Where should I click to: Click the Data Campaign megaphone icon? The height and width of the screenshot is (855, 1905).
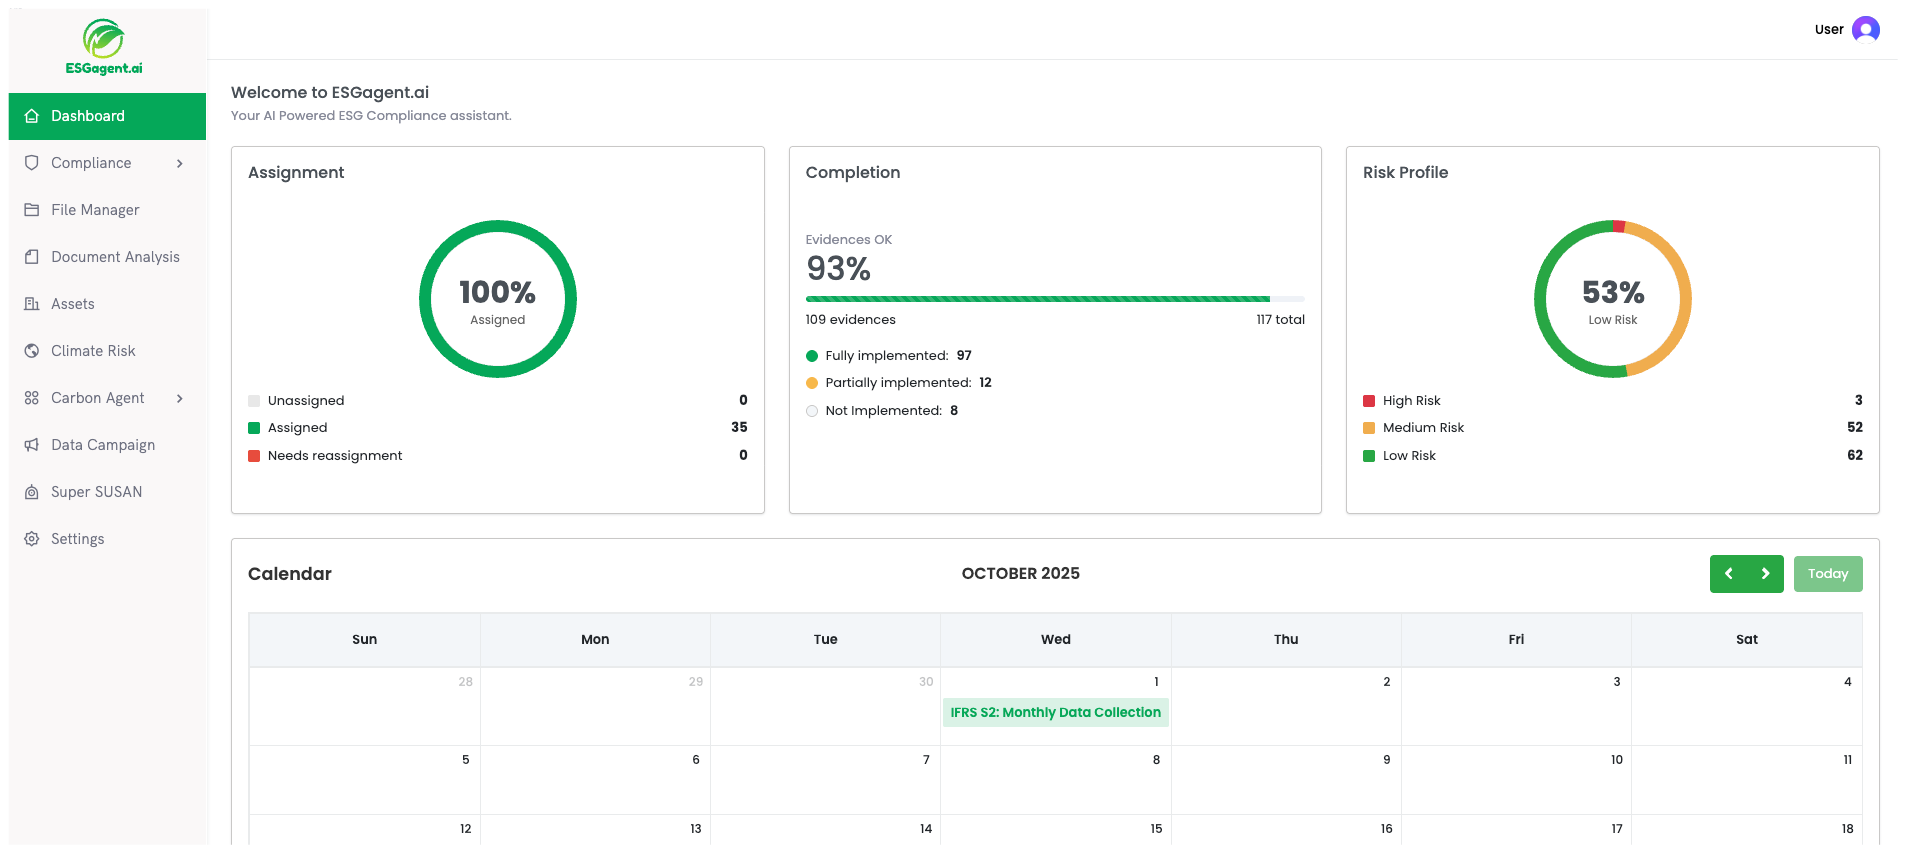[x=32, y=445]
